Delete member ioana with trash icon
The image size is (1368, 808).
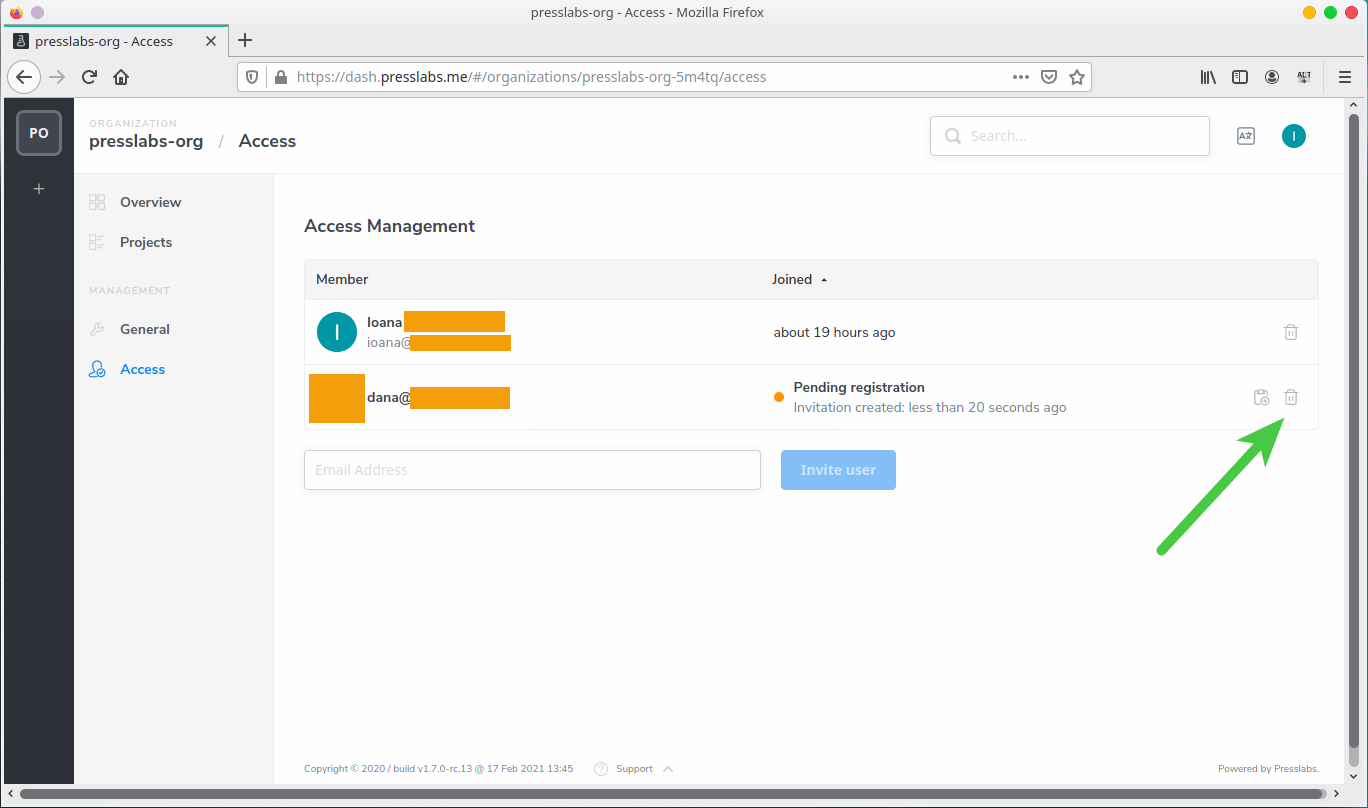(1291, 332)
